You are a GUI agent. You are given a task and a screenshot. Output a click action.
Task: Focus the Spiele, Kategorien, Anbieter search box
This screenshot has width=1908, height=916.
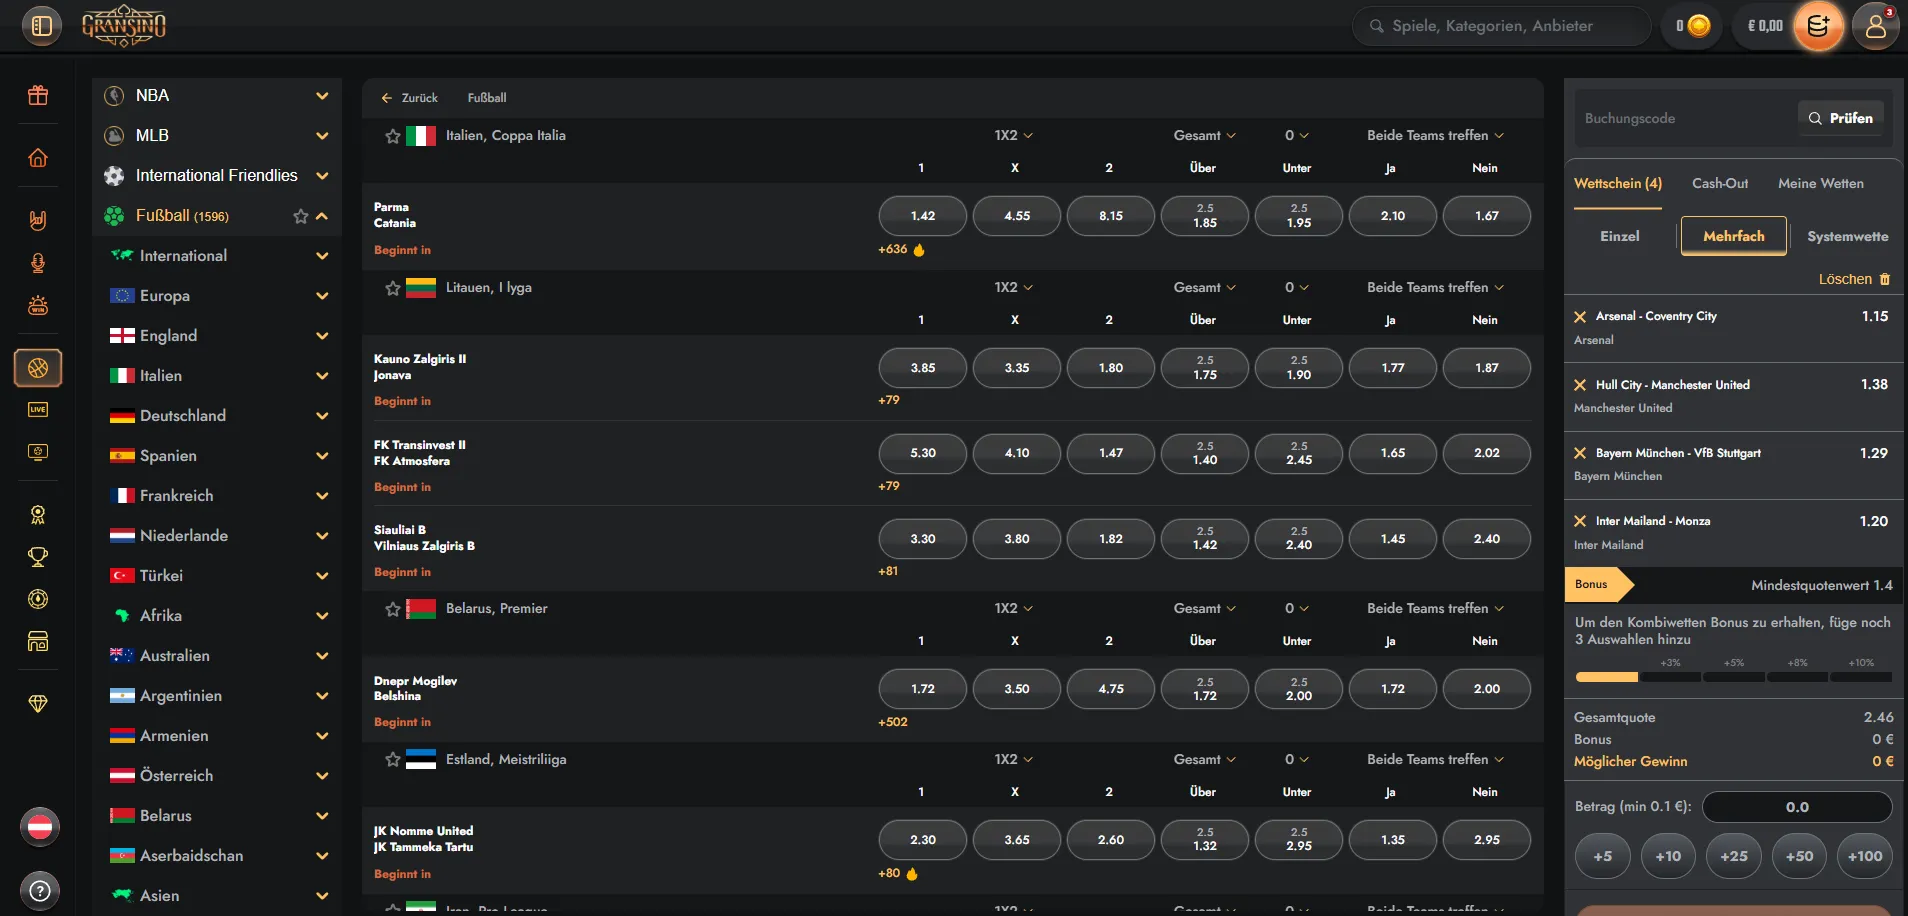tap(1502, 26)
